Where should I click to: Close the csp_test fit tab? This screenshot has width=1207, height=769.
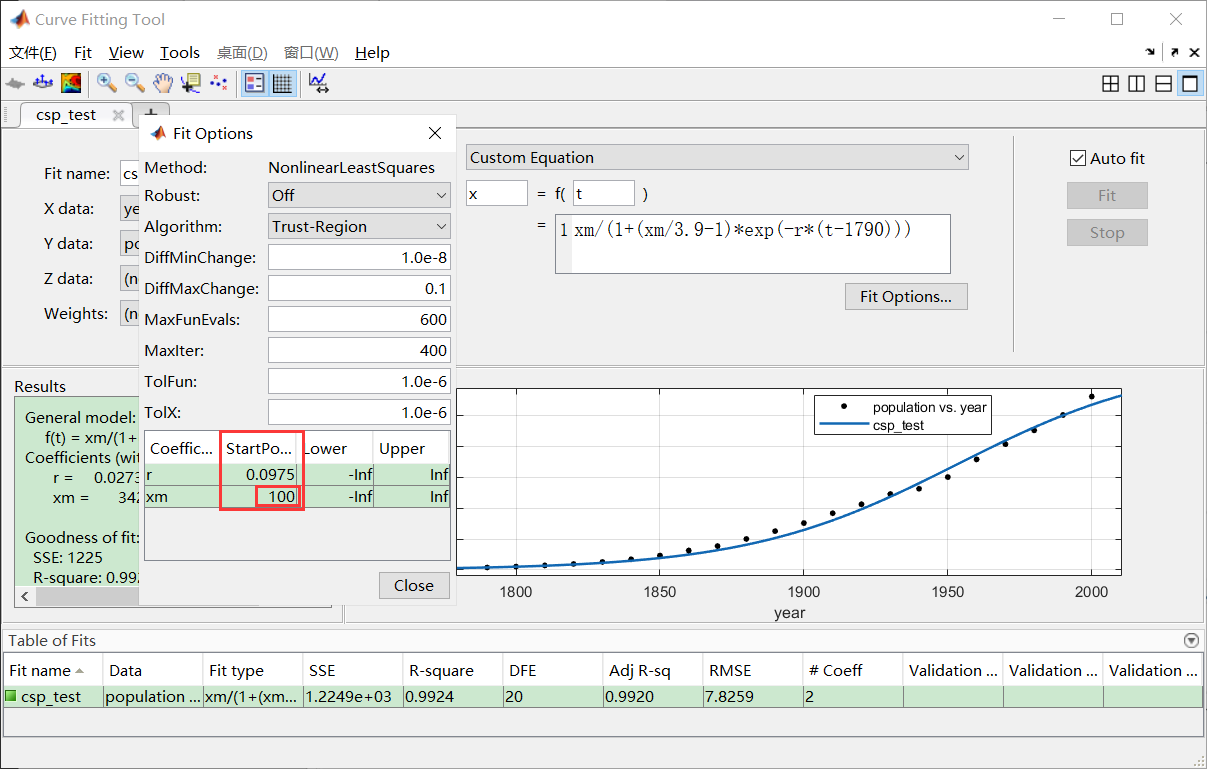(118, 115)
